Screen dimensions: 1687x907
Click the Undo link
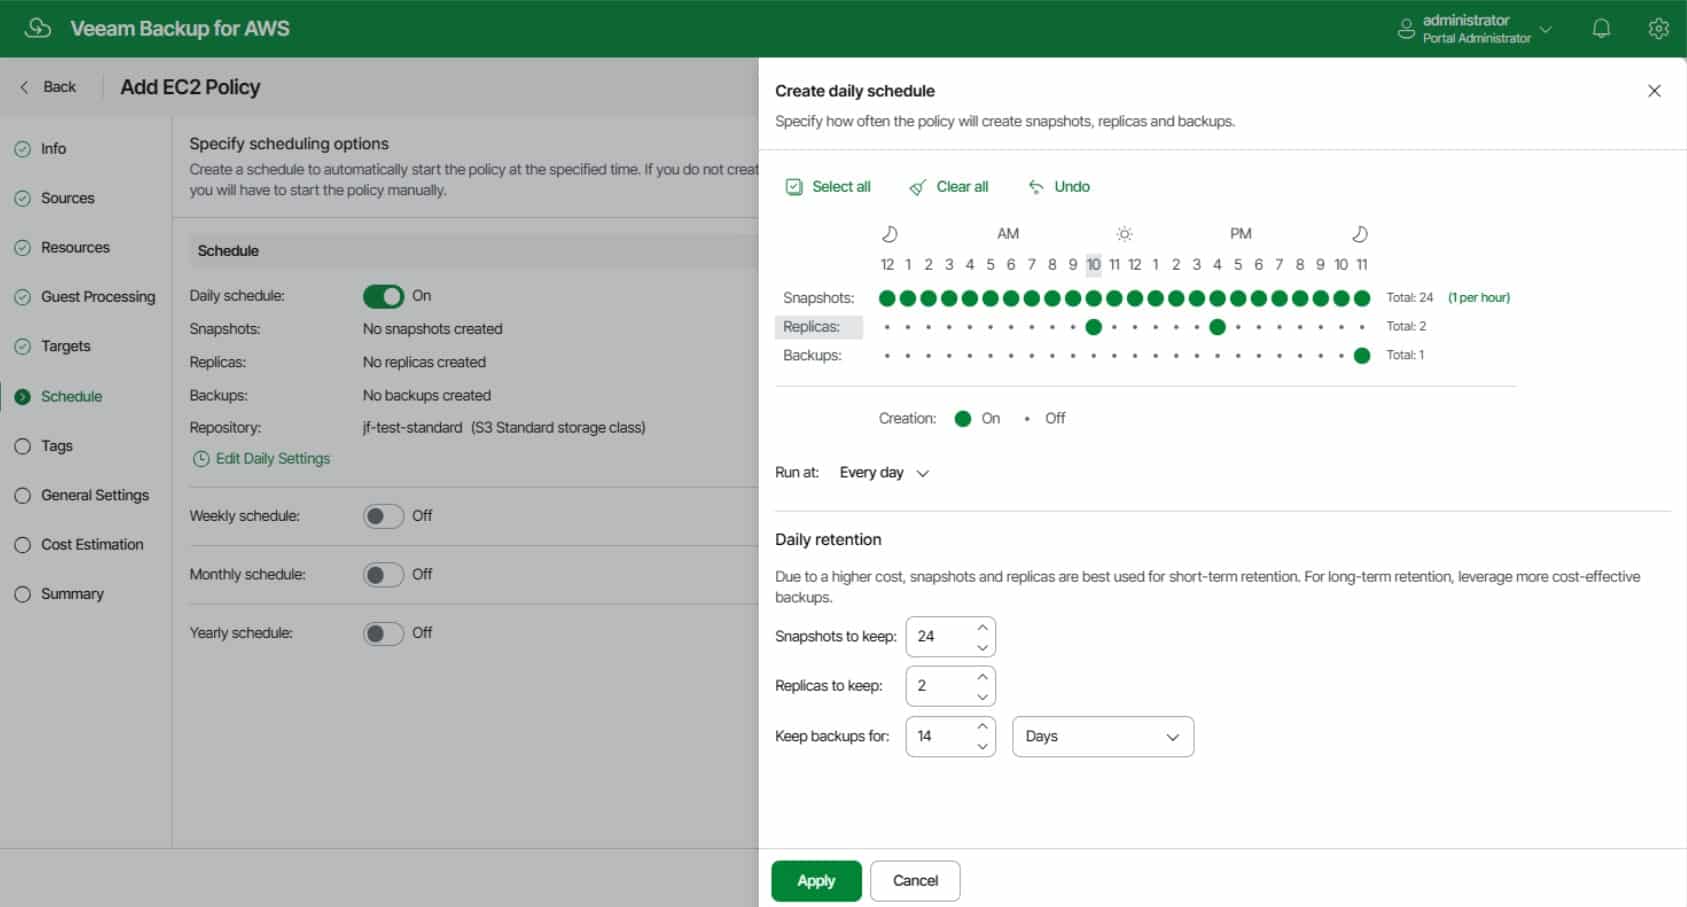(x=1072, y=187)
